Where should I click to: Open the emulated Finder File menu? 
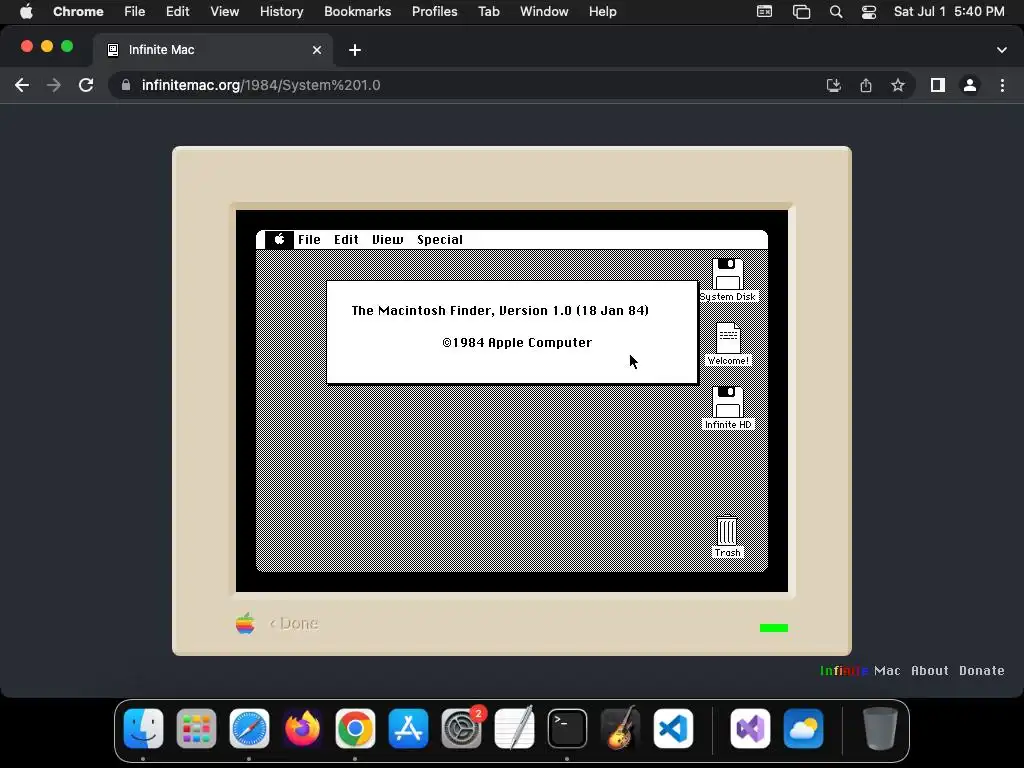click(x=310, y=240)
